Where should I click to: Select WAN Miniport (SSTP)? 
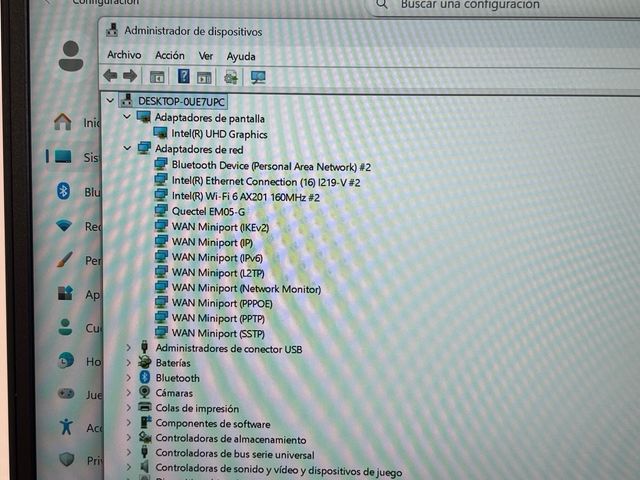pyautogui.click(x=218, y=333)
